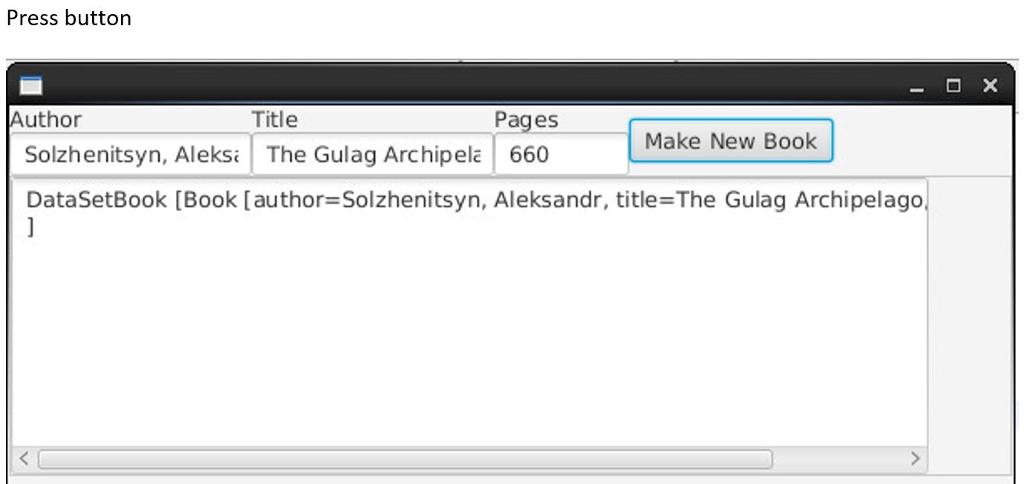Focus the Author text field
This screenshot has height=484, width=1024.
pyautogui.click(x=131, y=155)
